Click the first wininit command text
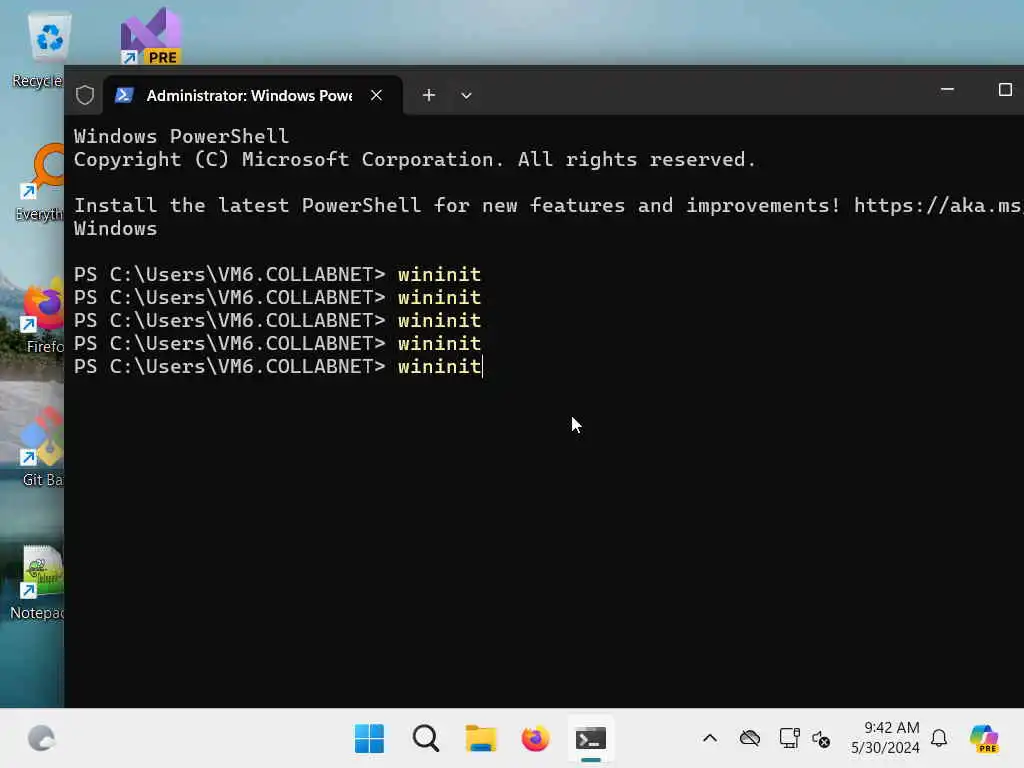The image size is (1024, 768). [440, 274]
